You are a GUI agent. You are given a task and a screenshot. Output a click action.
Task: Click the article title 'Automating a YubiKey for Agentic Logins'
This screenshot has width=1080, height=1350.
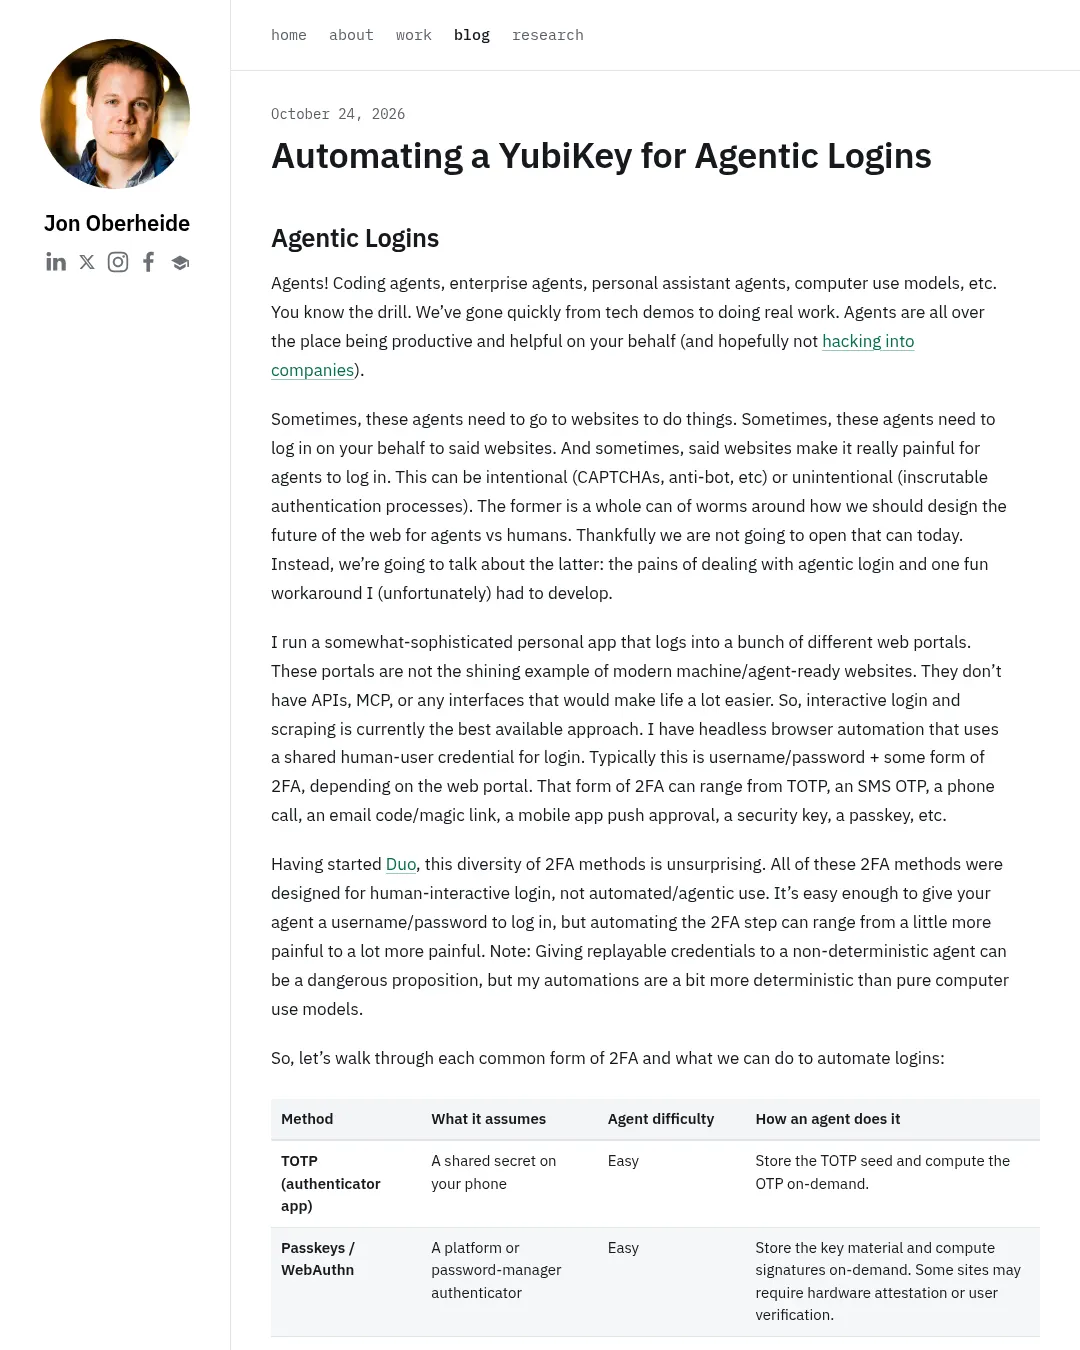[x=601, y=156]
